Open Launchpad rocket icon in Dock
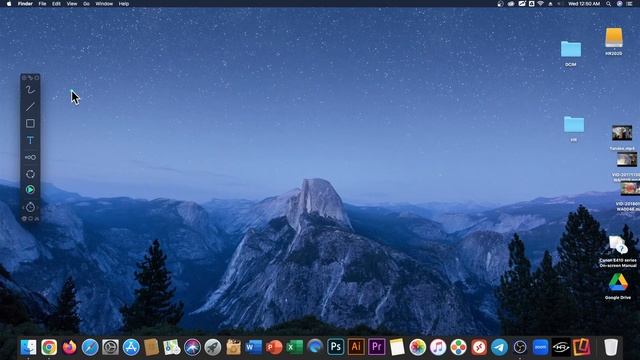The height and width of the screenshot is (360, 640). (x=213, y=347)
